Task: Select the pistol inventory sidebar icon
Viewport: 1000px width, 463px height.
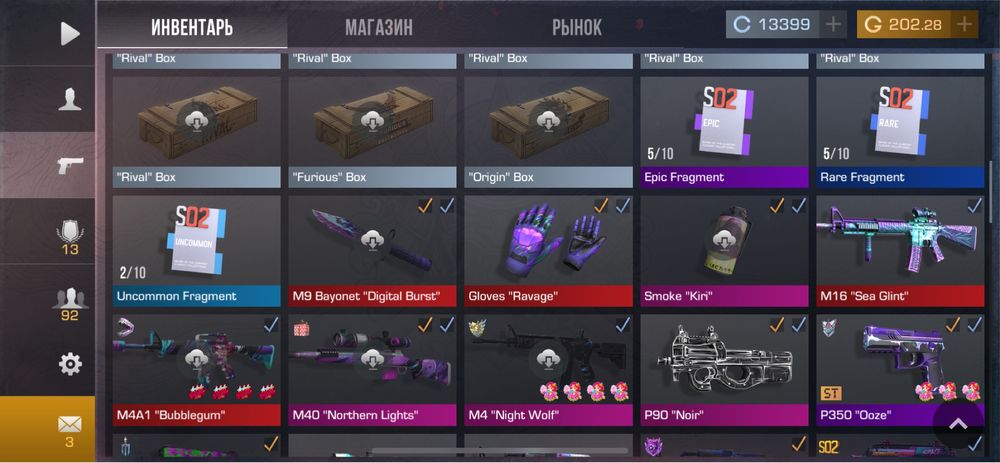Action: (x=70, y=165)
